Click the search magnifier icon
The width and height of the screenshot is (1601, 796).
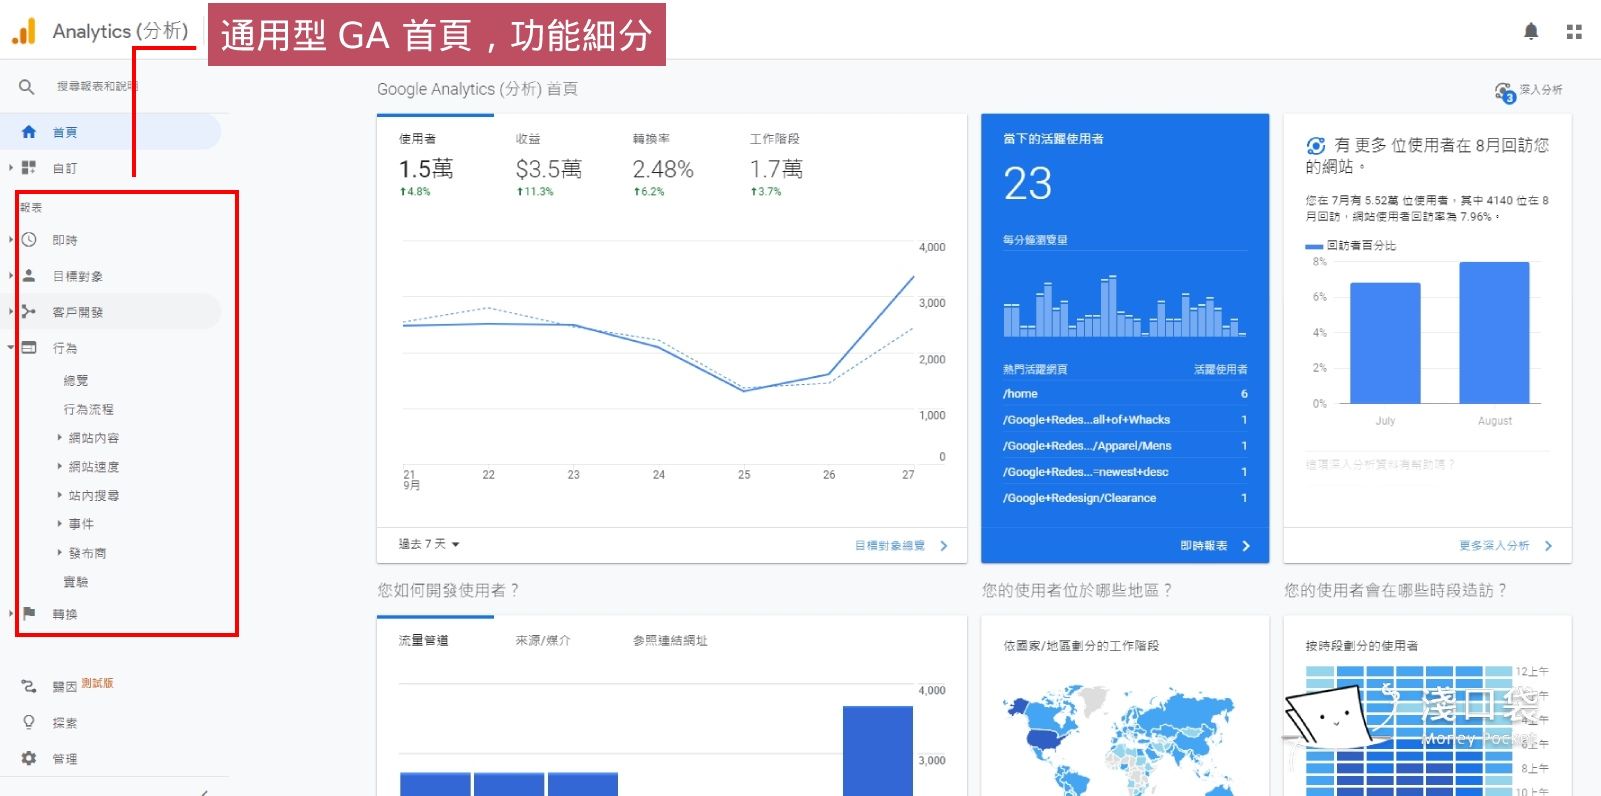pos(27,87)
